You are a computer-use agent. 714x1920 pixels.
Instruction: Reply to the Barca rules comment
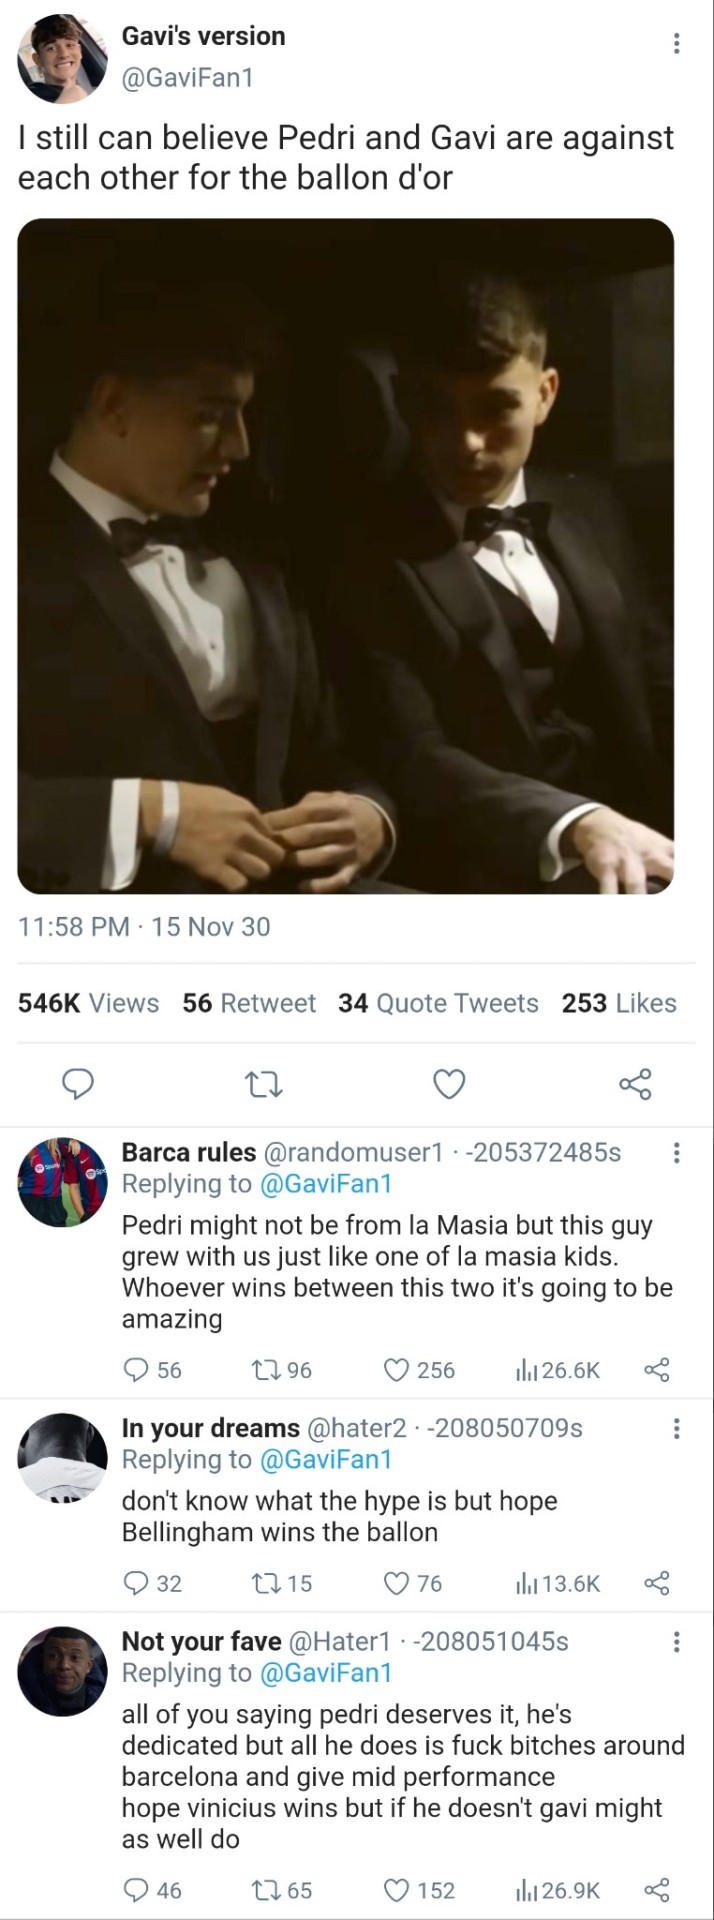(135, 1370)
